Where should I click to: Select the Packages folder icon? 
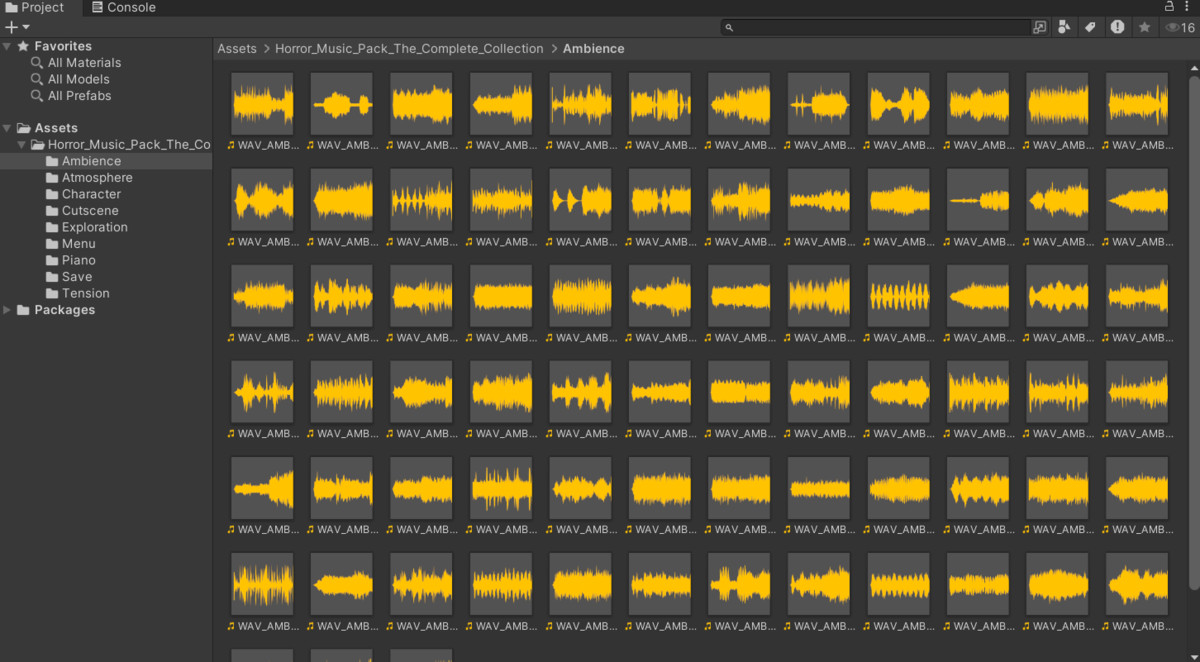pos(23,310)
